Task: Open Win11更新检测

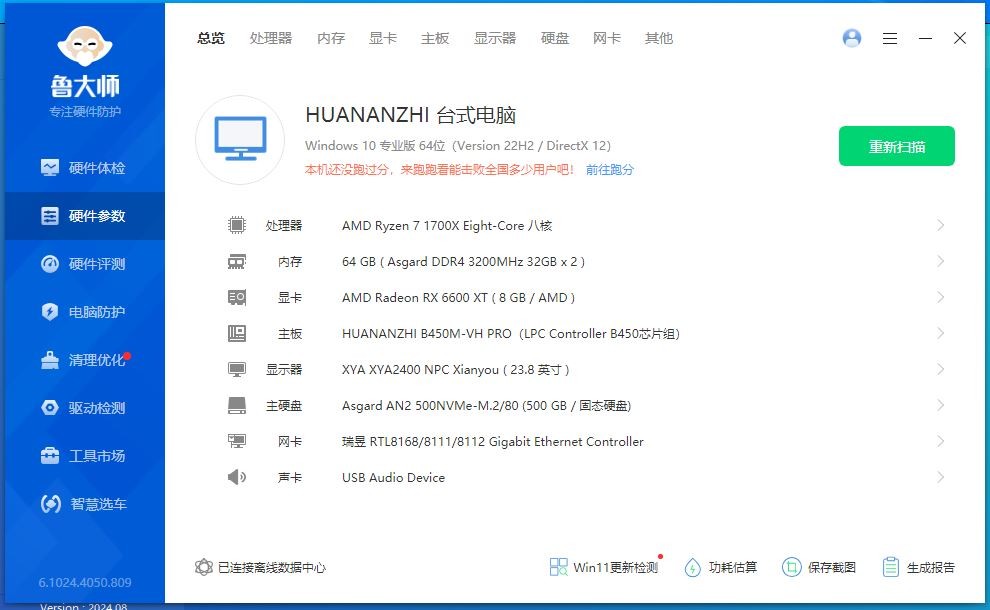Action: click(604, 567)
